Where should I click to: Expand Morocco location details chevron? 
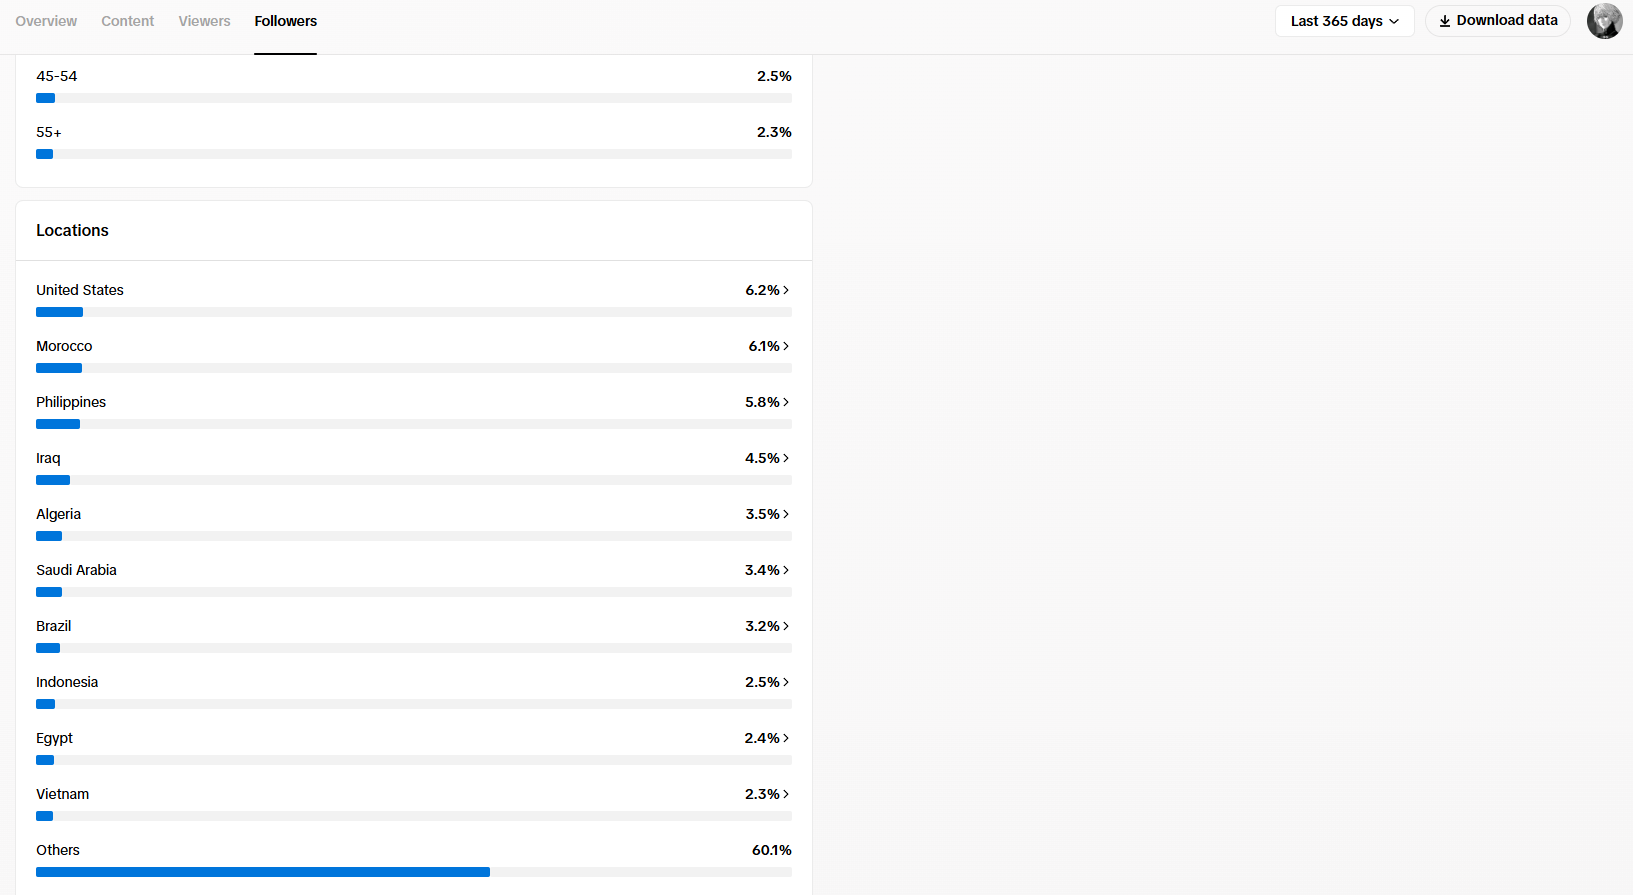coord(786,346)
